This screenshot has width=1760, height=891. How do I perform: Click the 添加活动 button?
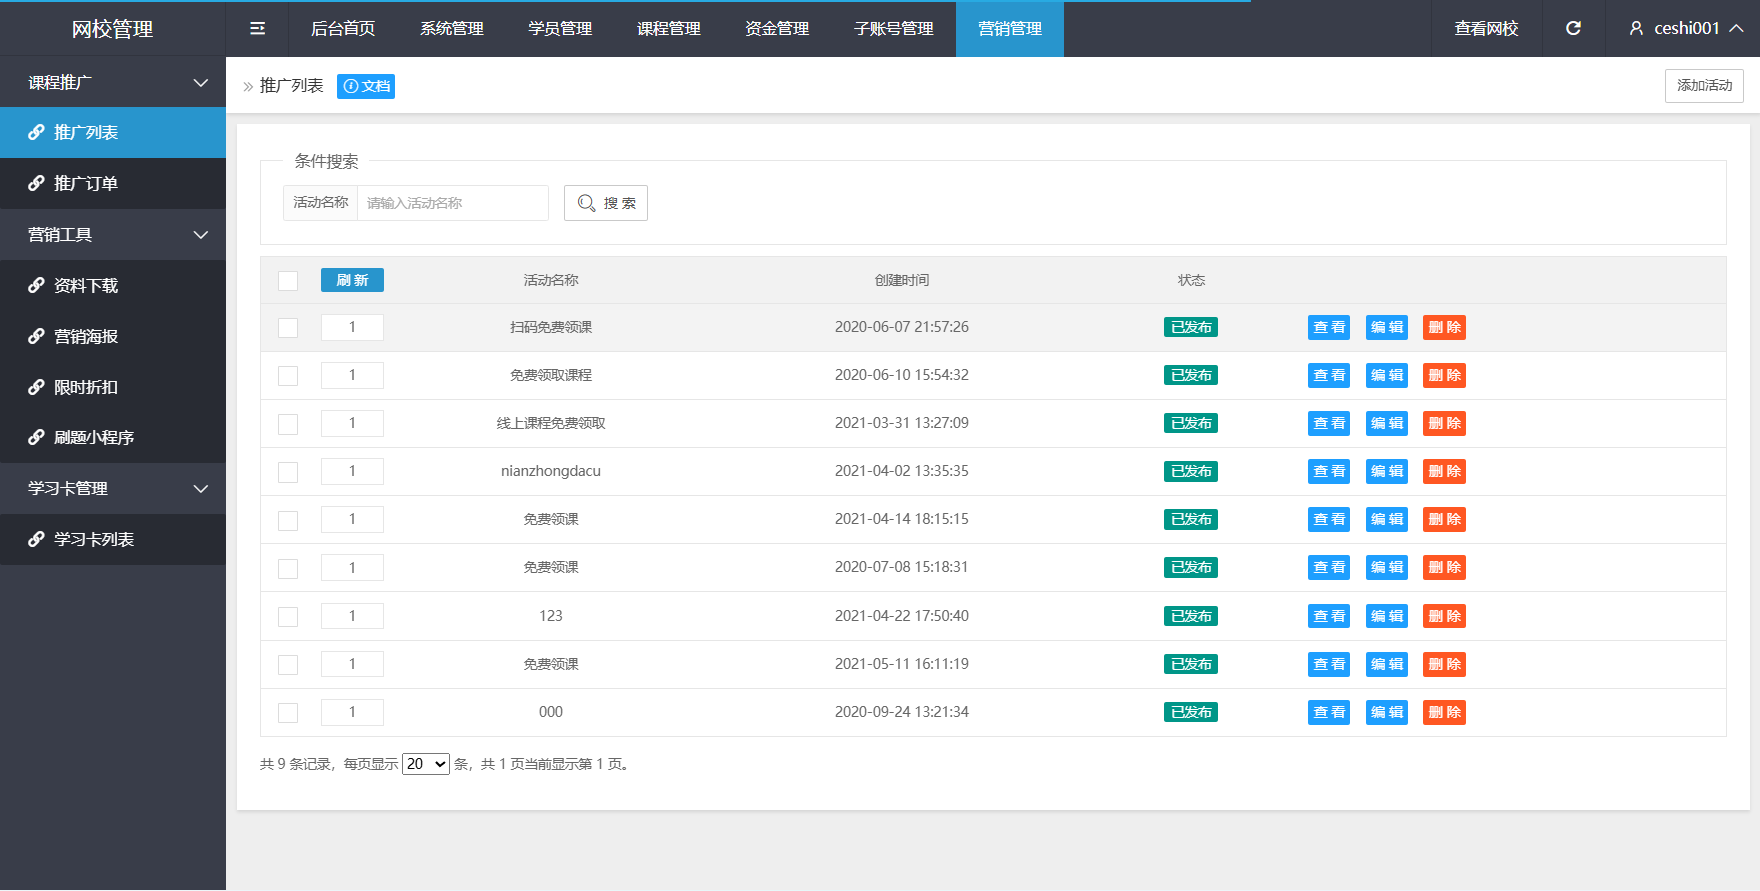pos(1704,86)
